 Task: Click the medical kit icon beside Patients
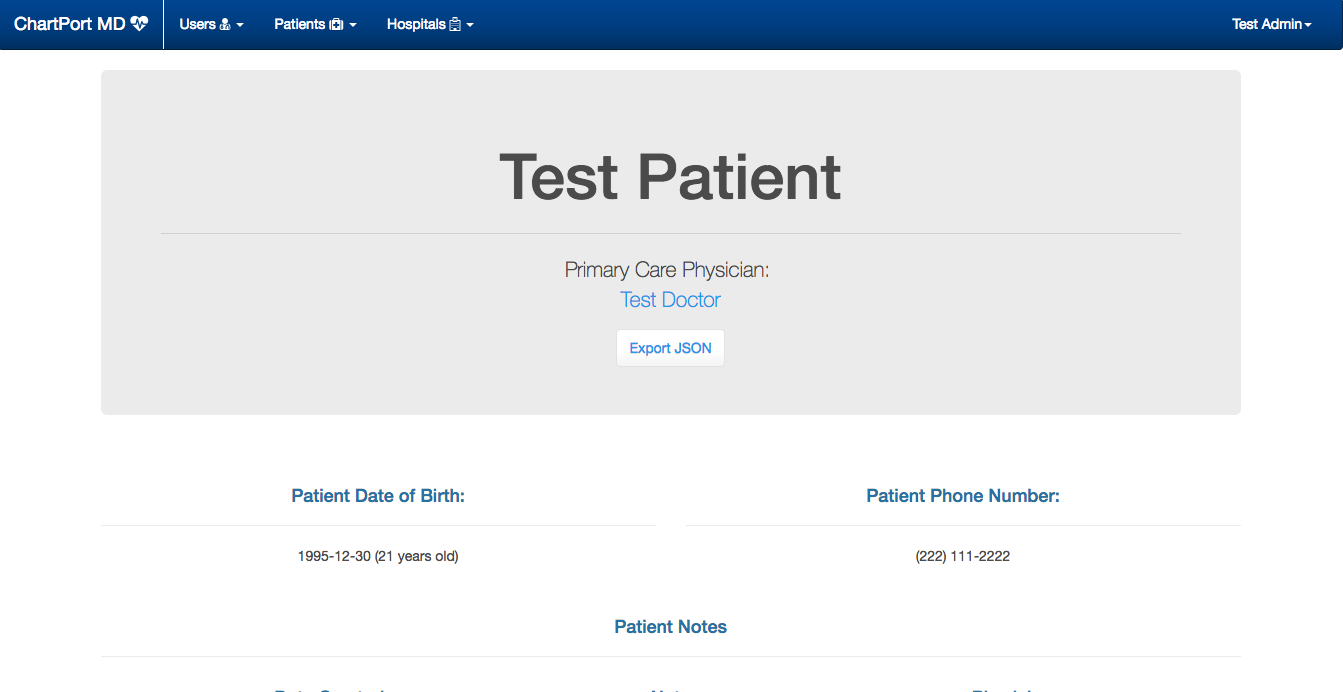point(336,25)
